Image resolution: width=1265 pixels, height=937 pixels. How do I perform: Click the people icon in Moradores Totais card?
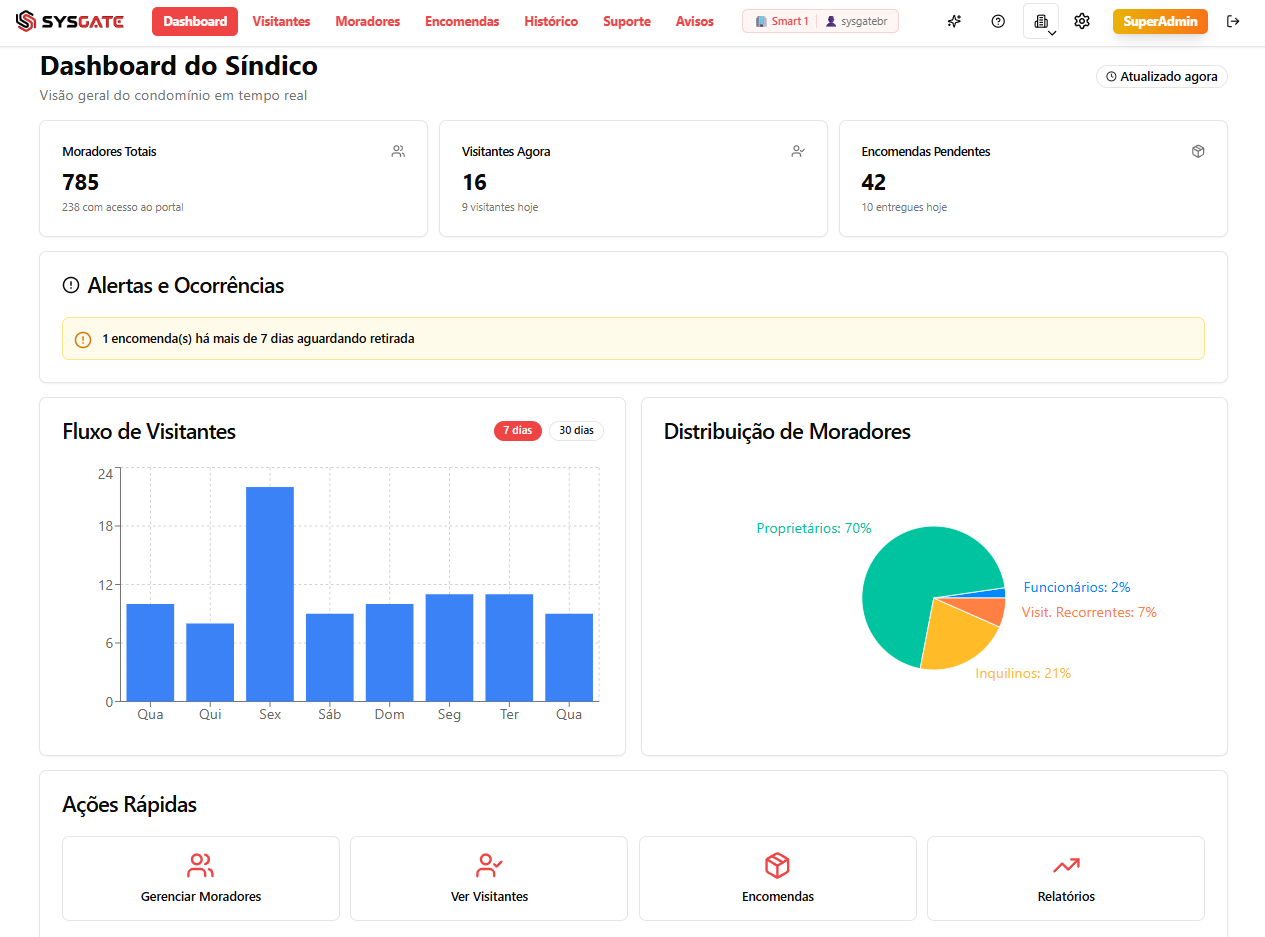(x=398, y=152)
